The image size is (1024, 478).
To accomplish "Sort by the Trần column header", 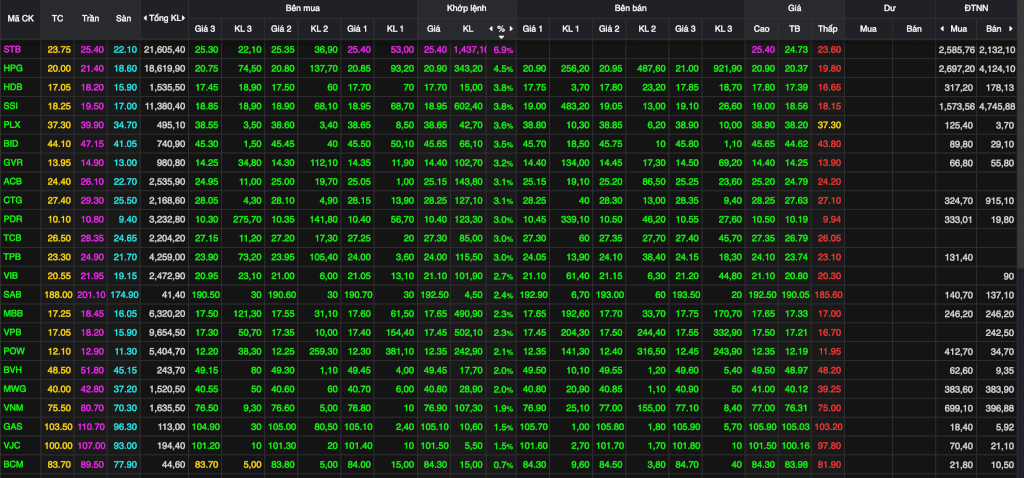I will coord(91,18).
